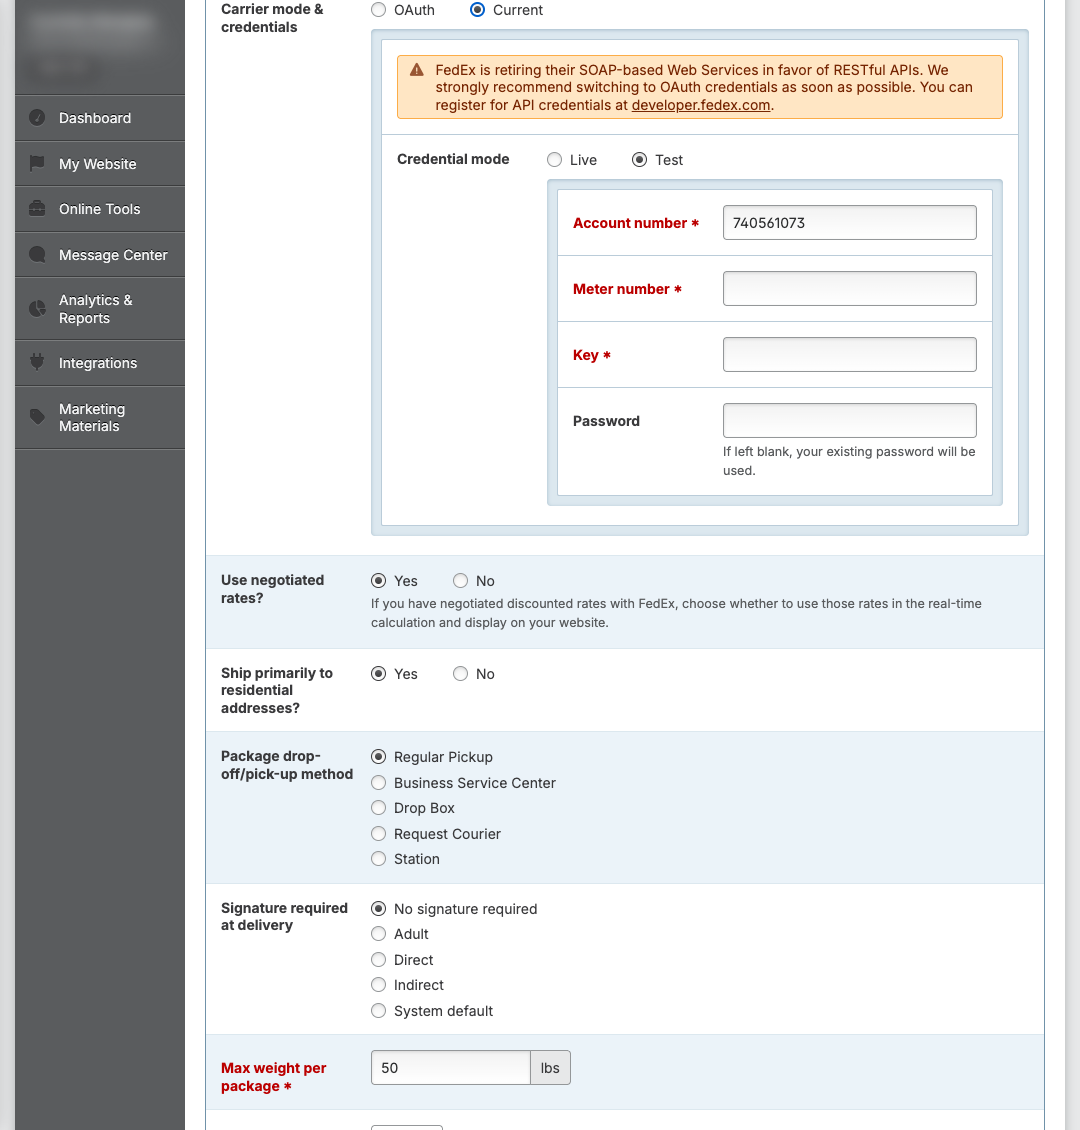The image size is (1080, 1130).
Task: Choose Drop Box drop-off method
Action: [x=378, y=808]
